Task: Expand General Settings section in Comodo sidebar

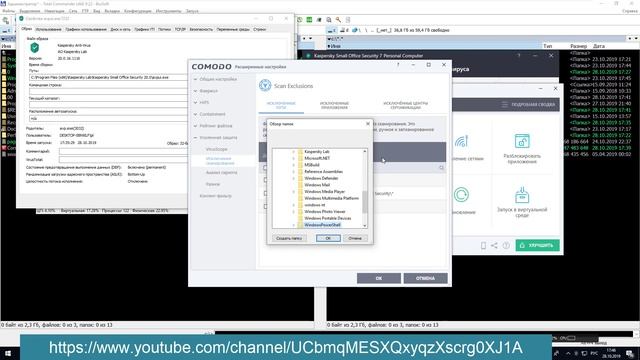Action: pyautogui.click(x=218, y=79)
